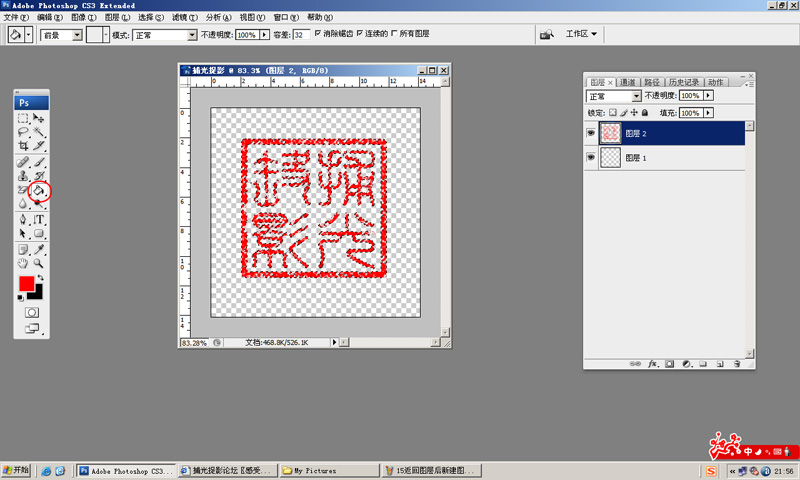Select the Dodge tool
The height and width of the screenshot is (480, 800).
coord(39,204)
